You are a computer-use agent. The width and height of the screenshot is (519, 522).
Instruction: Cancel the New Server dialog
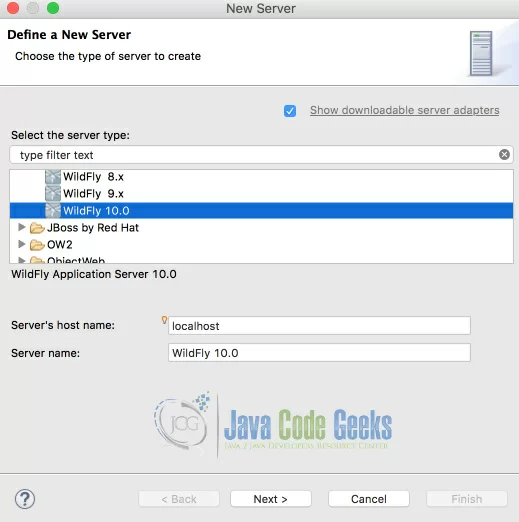coord(369,499)
